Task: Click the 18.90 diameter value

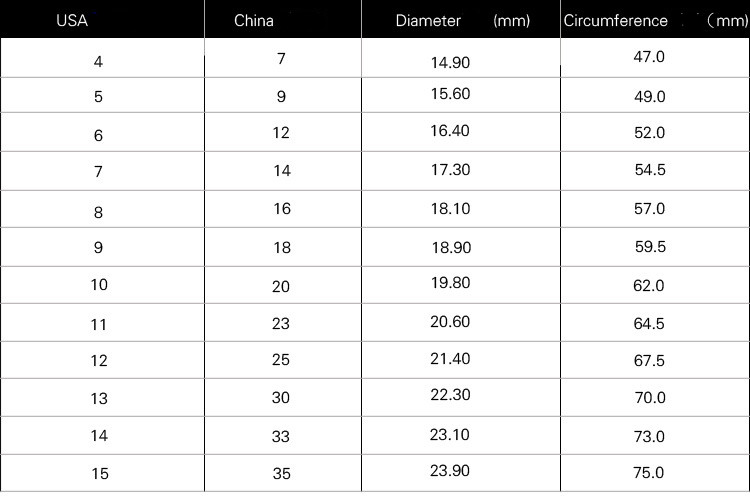Action: [450, 247]
